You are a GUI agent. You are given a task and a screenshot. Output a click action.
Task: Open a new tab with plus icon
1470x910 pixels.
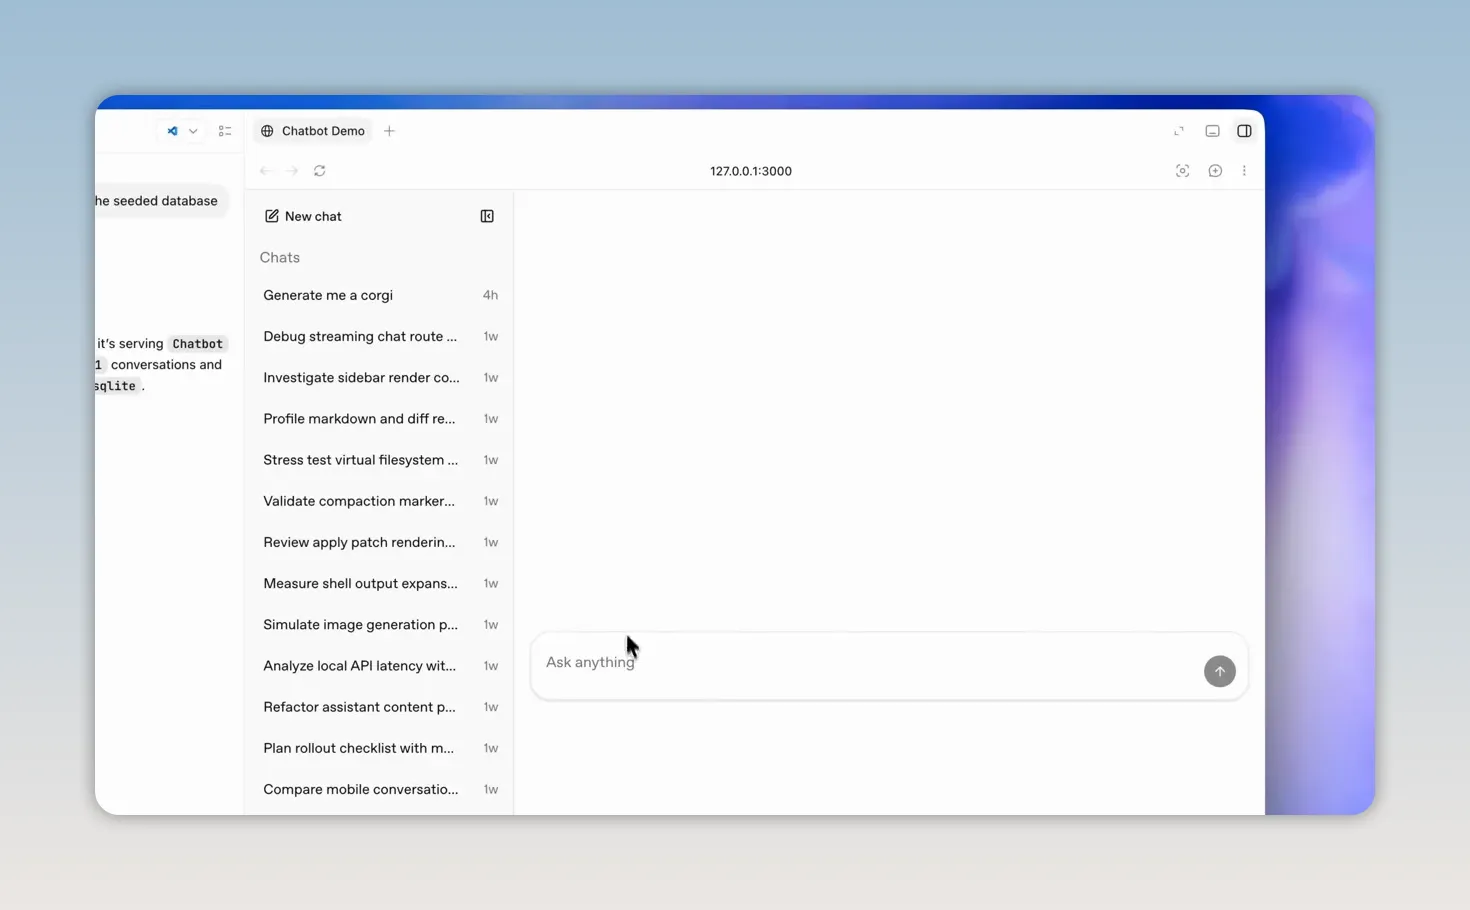click(x=389, y=131)
